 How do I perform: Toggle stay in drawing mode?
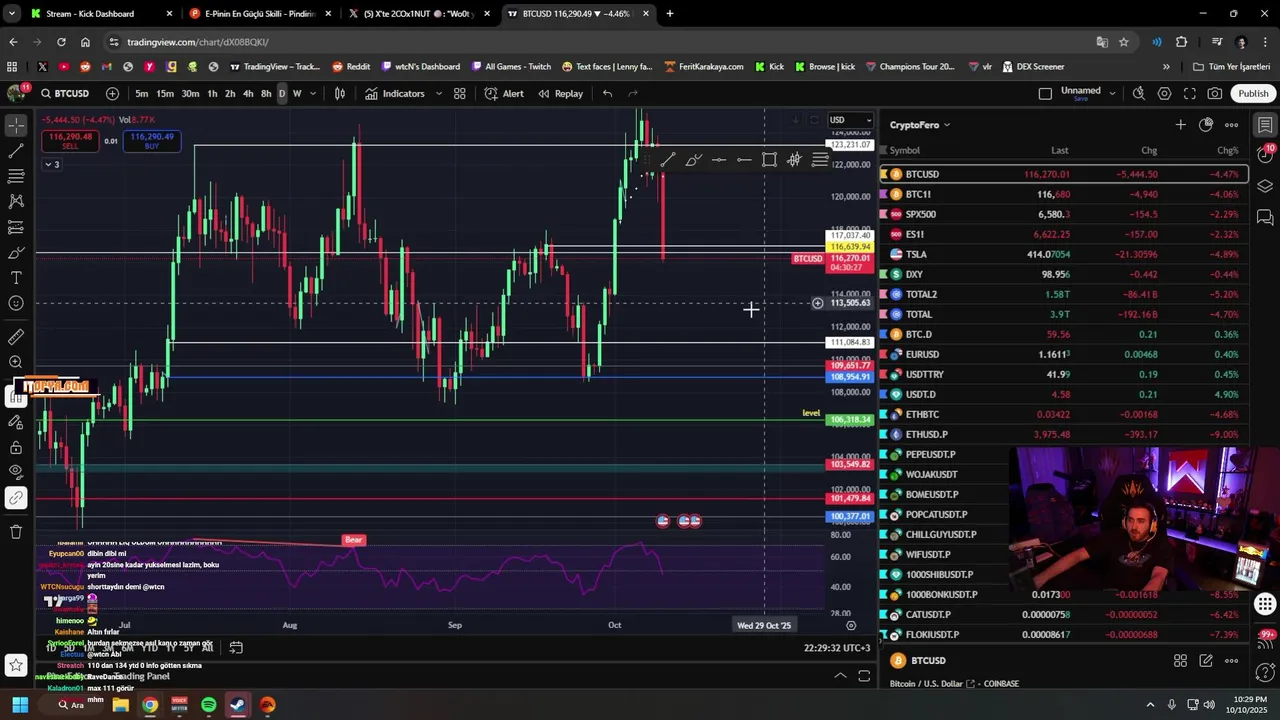[x=16, y=422]
